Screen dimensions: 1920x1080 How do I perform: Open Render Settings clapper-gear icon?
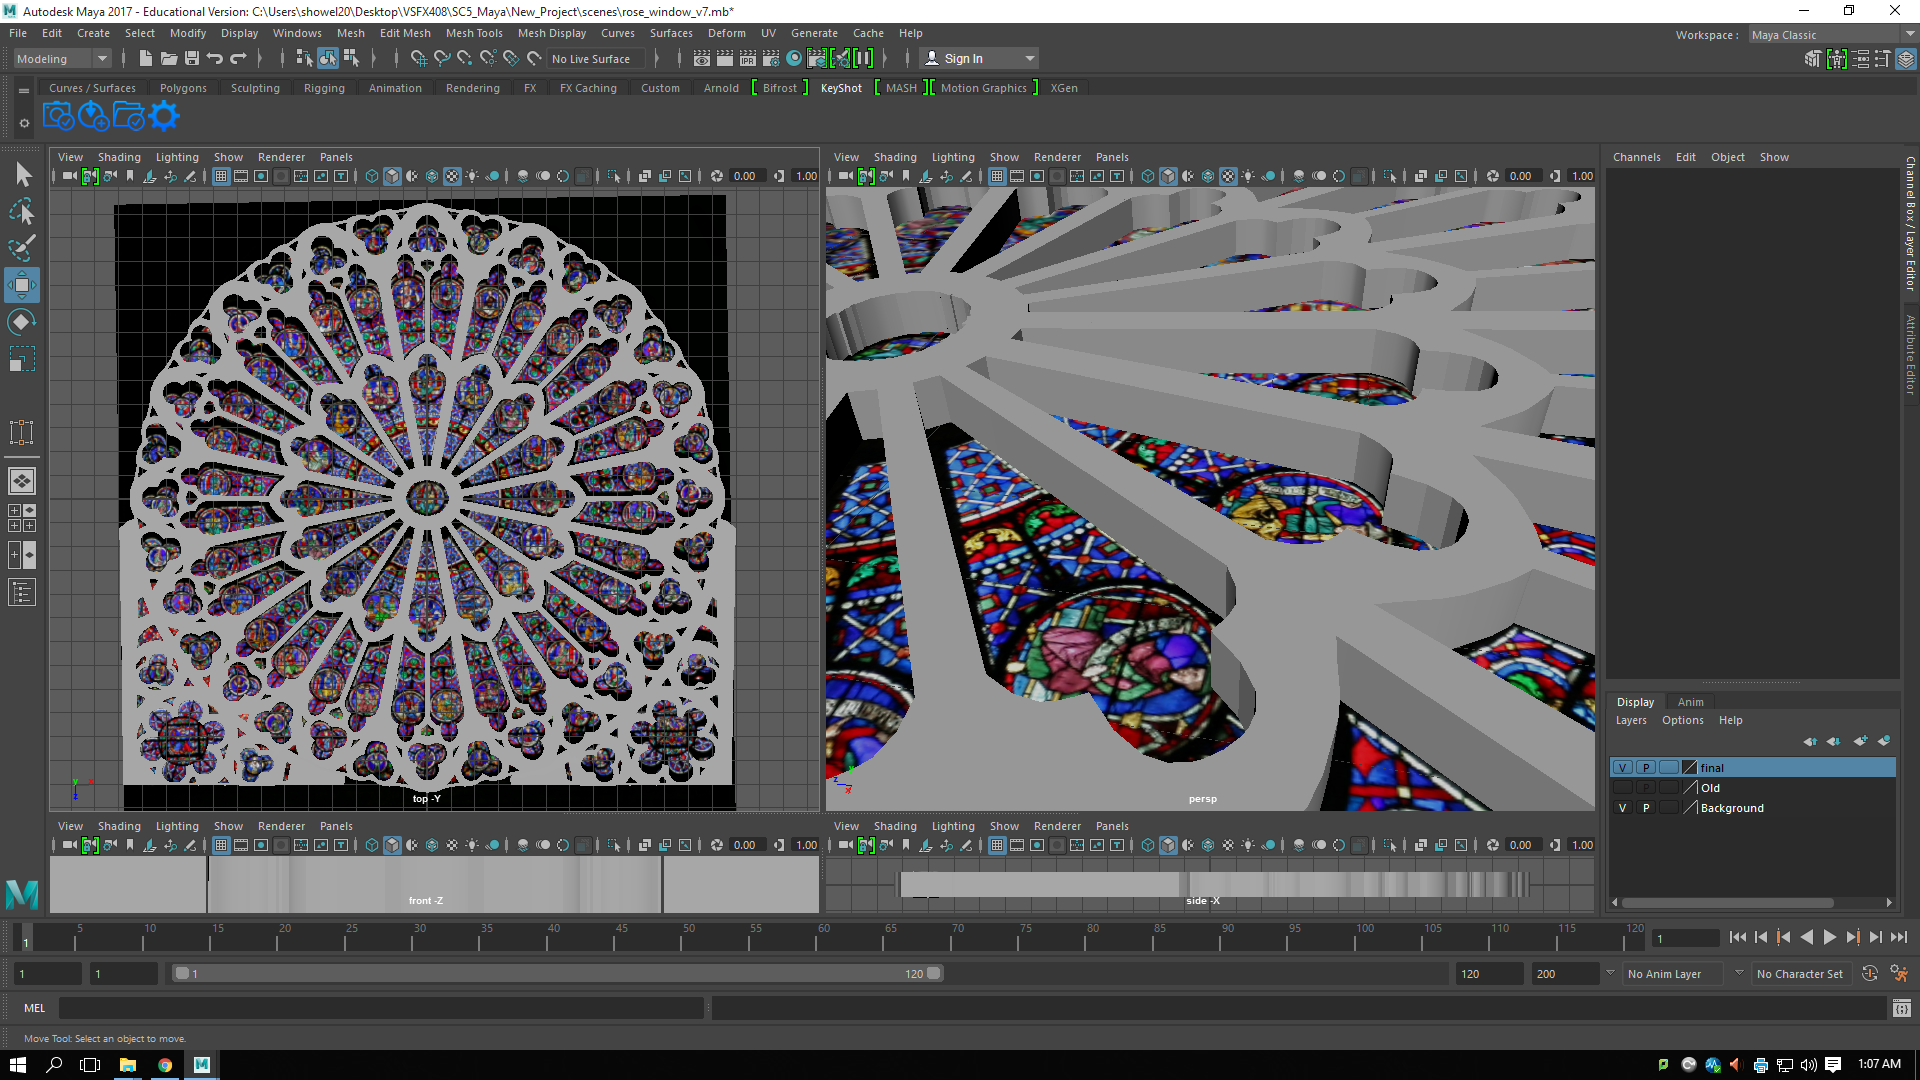(771, 58)
